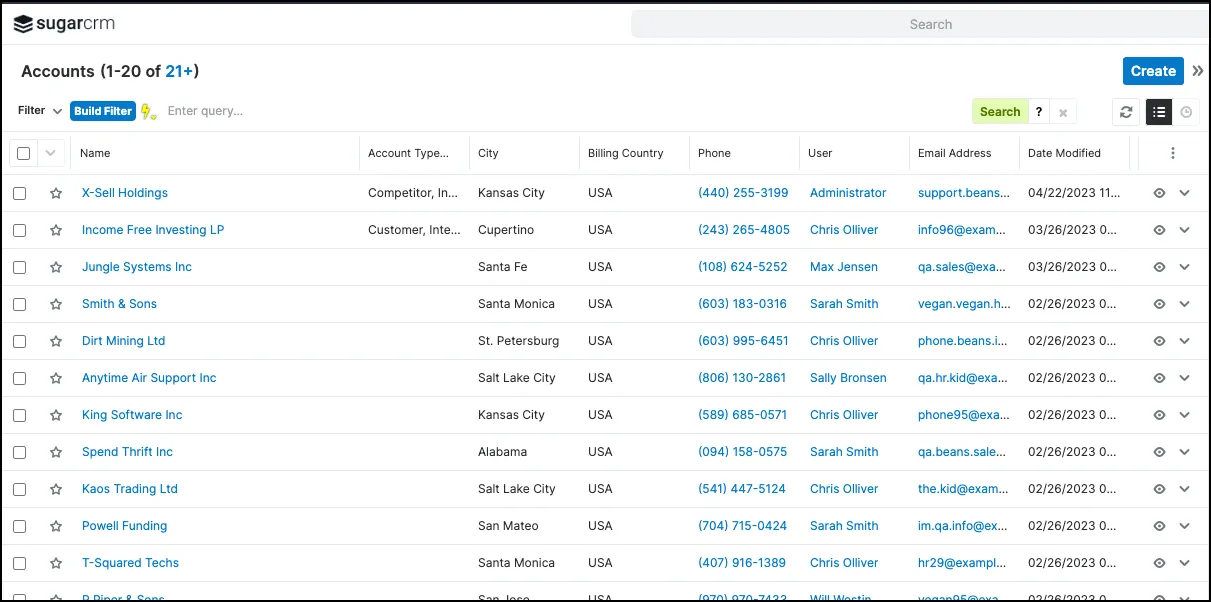Image resolution: width=1211 pixels, height=602 pixels.
Task: Check the X-Sell Holdings row checkbox
Action: coord(20,193)
